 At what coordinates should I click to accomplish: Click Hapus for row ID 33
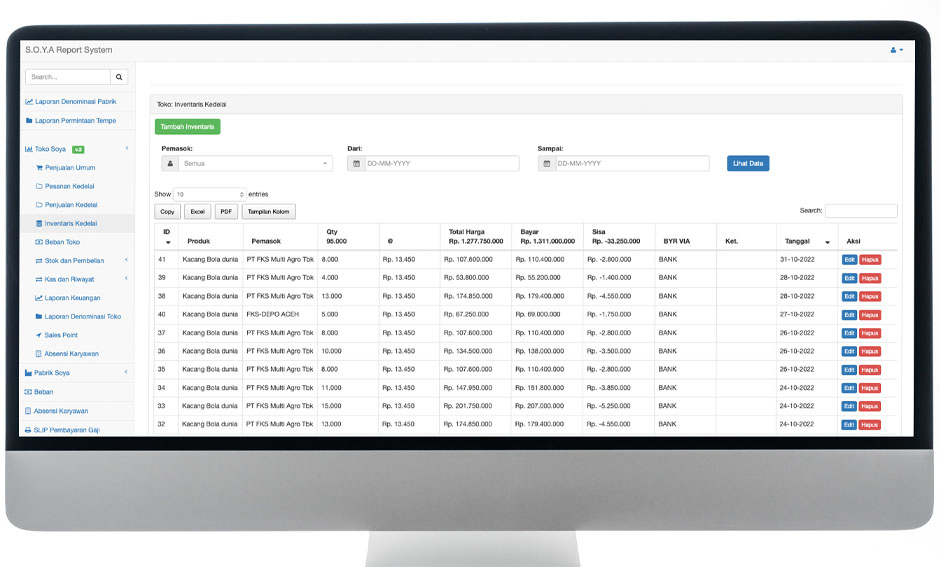coord(870,406)
